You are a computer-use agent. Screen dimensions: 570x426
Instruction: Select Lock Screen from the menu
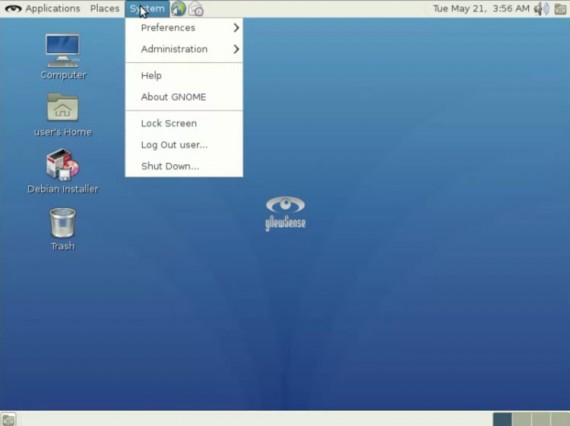(184, 124)
